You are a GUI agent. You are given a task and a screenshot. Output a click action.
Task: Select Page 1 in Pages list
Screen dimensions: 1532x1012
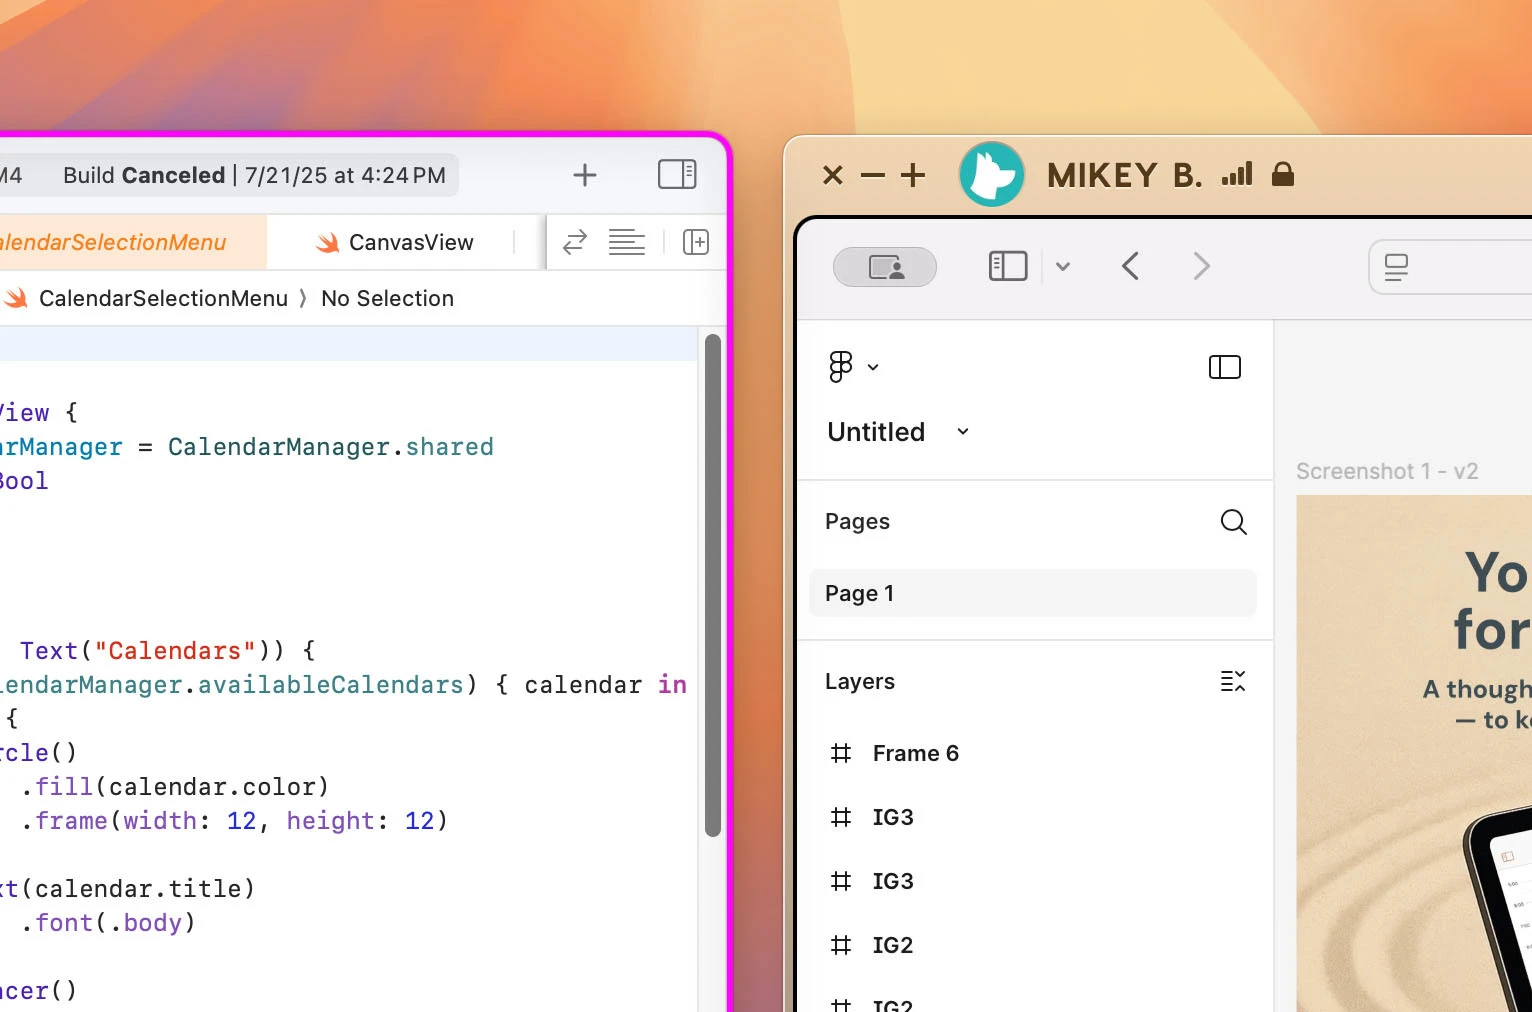pos(1033,593)
